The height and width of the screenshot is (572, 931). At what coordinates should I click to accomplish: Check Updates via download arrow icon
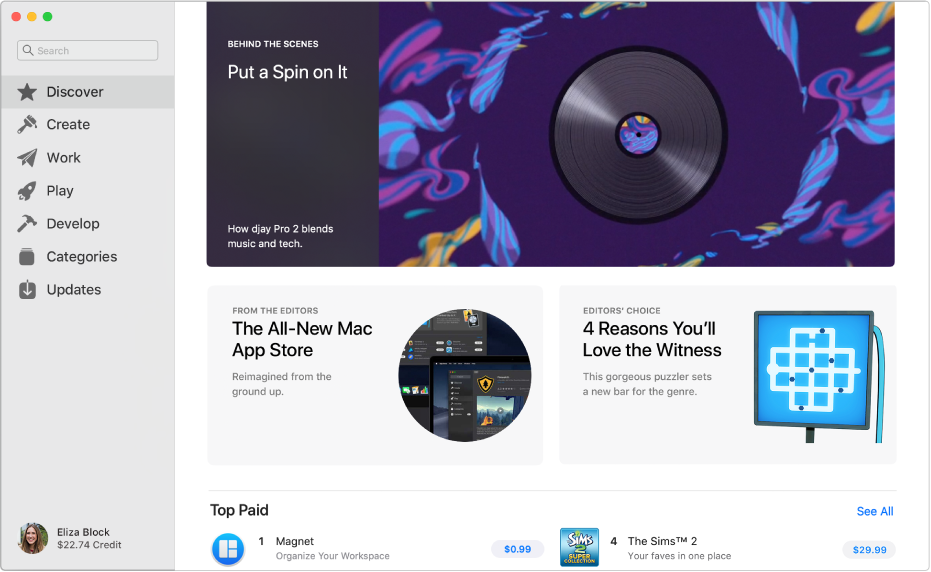coord(27,290)
